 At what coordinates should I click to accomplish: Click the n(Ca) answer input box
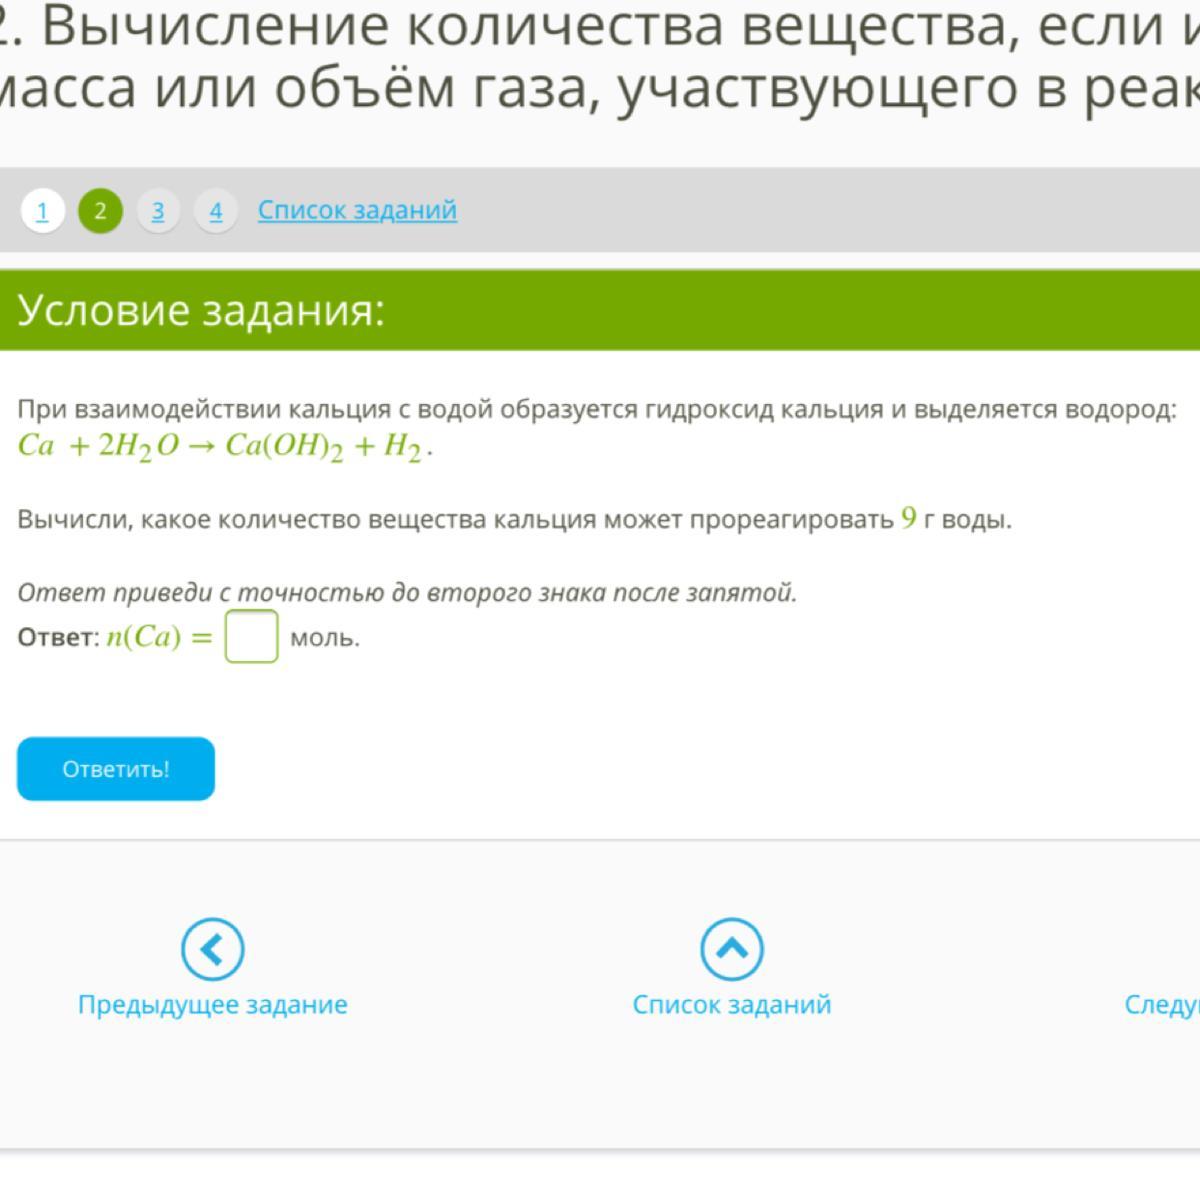click(251, 637)
